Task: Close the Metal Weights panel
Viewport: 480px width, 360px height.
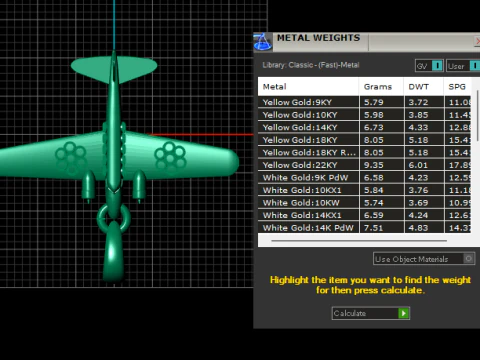Action: pyautogui.click(x=477, y=41)
